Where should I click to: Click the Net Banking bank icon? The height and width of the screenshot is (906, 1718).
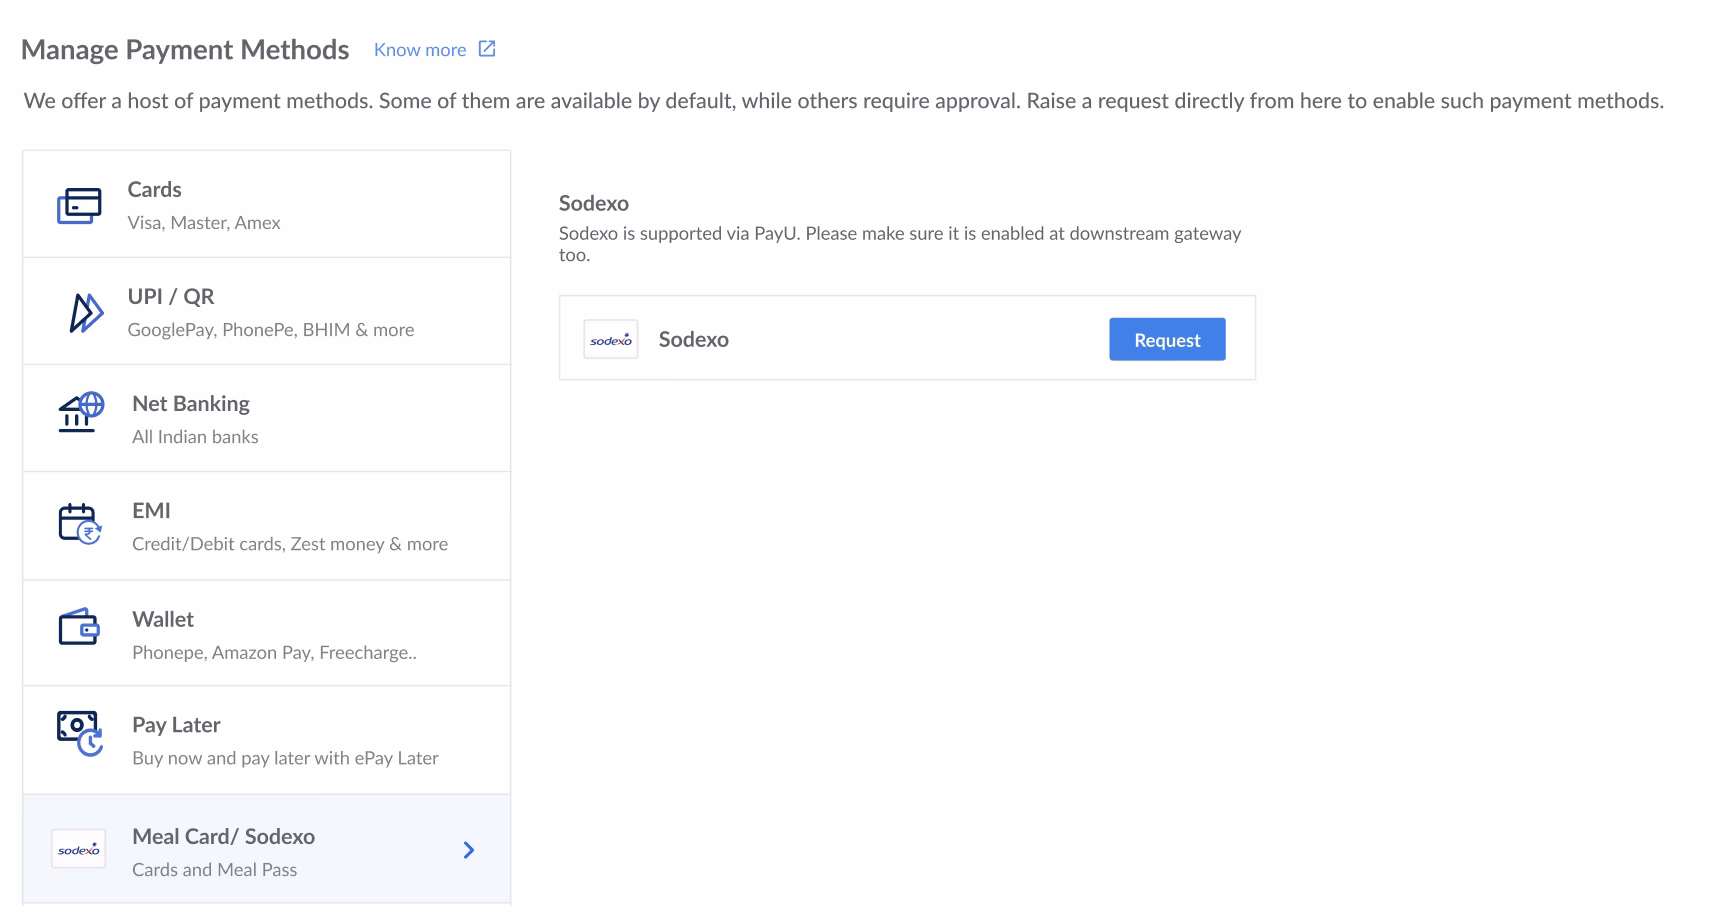tap(80, 411)
